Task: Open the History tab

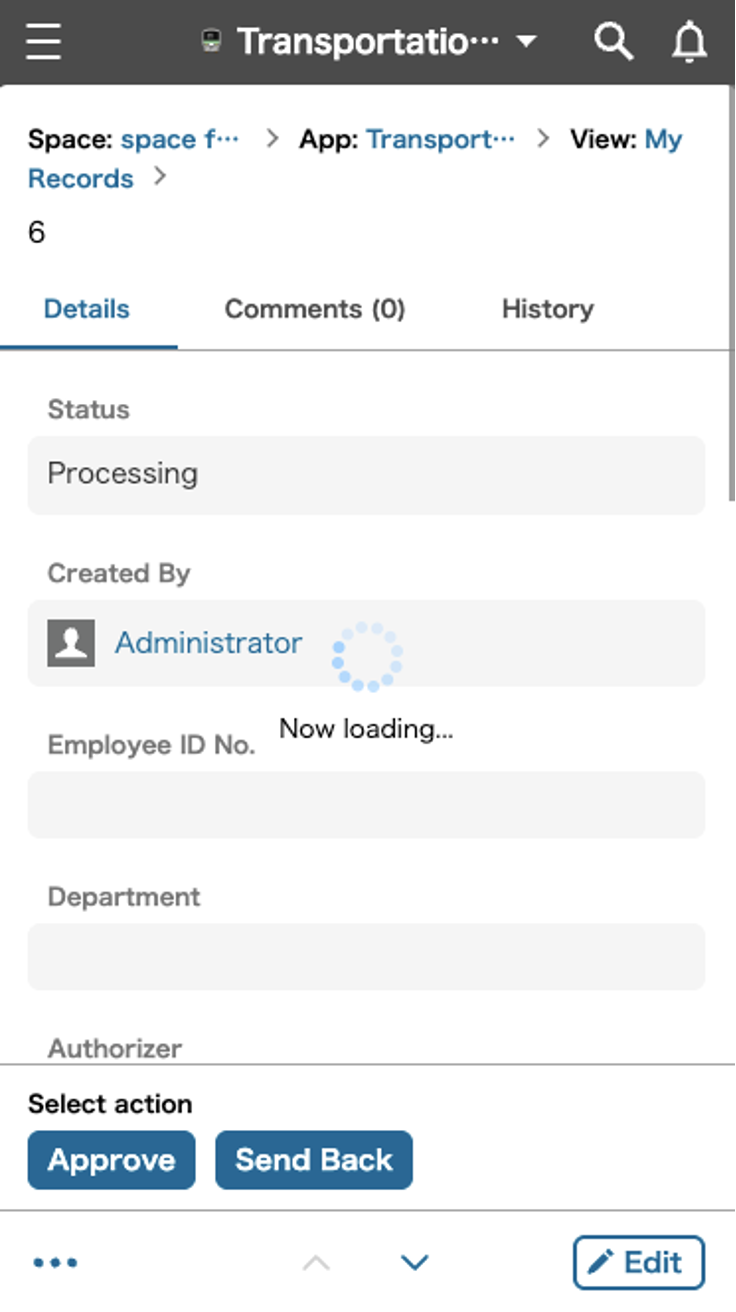Action: tap(547, 309)
